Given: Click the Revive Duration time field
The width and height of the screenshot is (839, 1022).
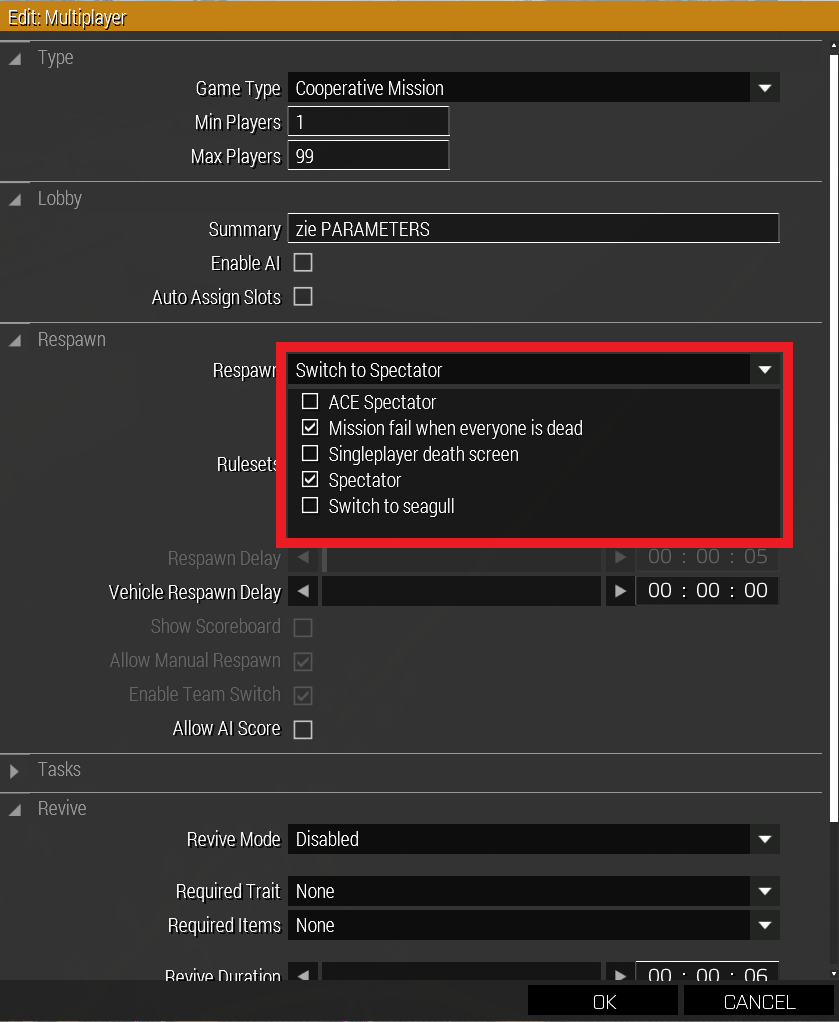Looking at the screenshot, I should (707, 971).
